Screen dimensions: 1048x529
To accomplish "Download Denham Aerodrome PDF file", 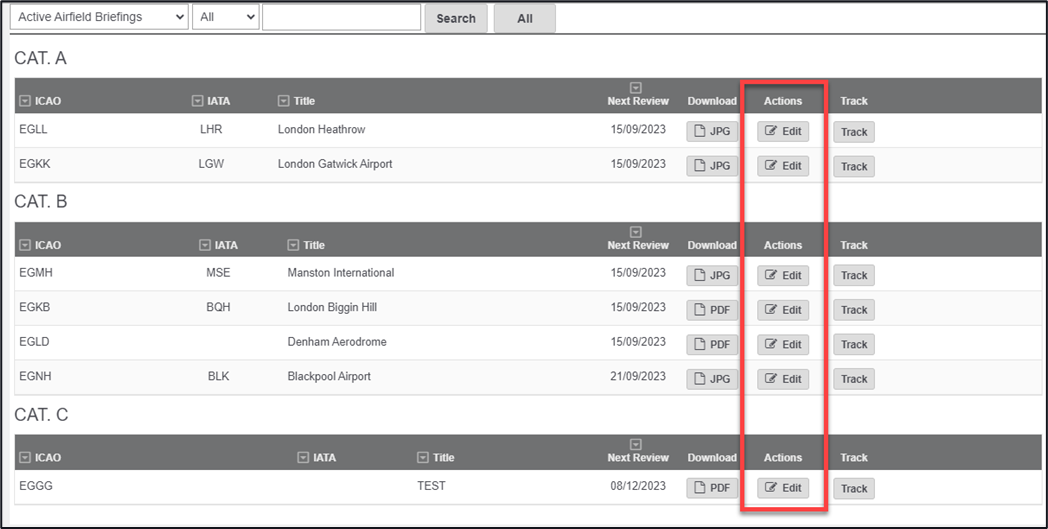I will click(x=712, y=345).
